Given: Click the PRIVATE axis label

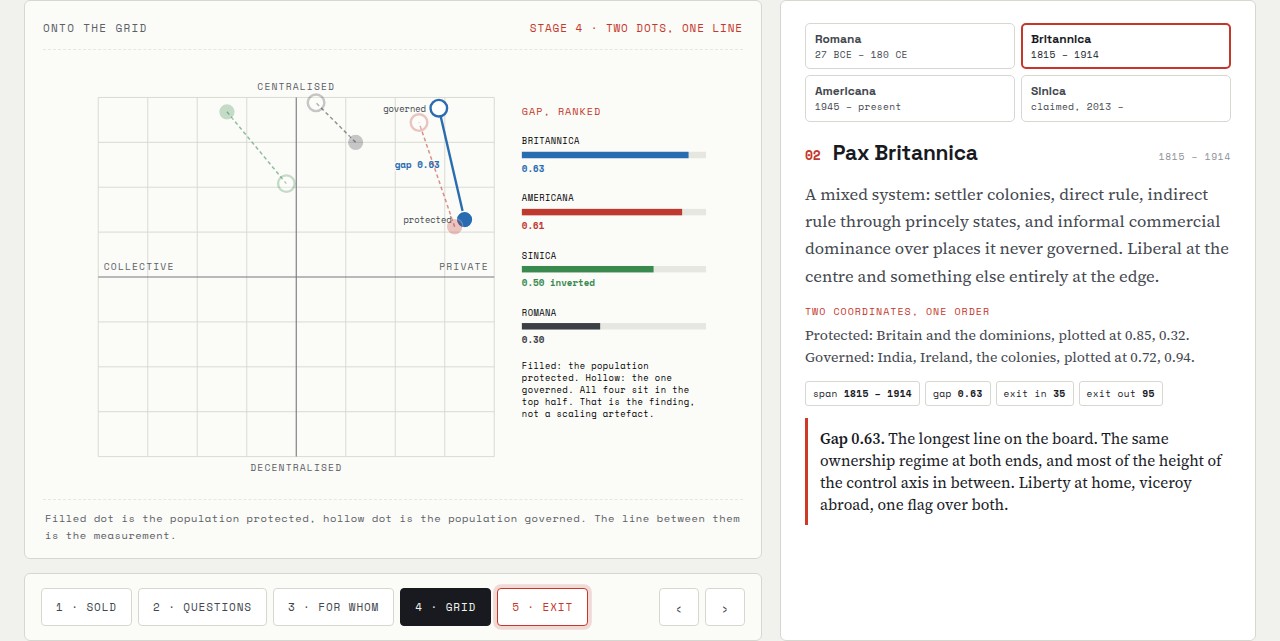Looking at the screenshot, I should pos(464,267).
